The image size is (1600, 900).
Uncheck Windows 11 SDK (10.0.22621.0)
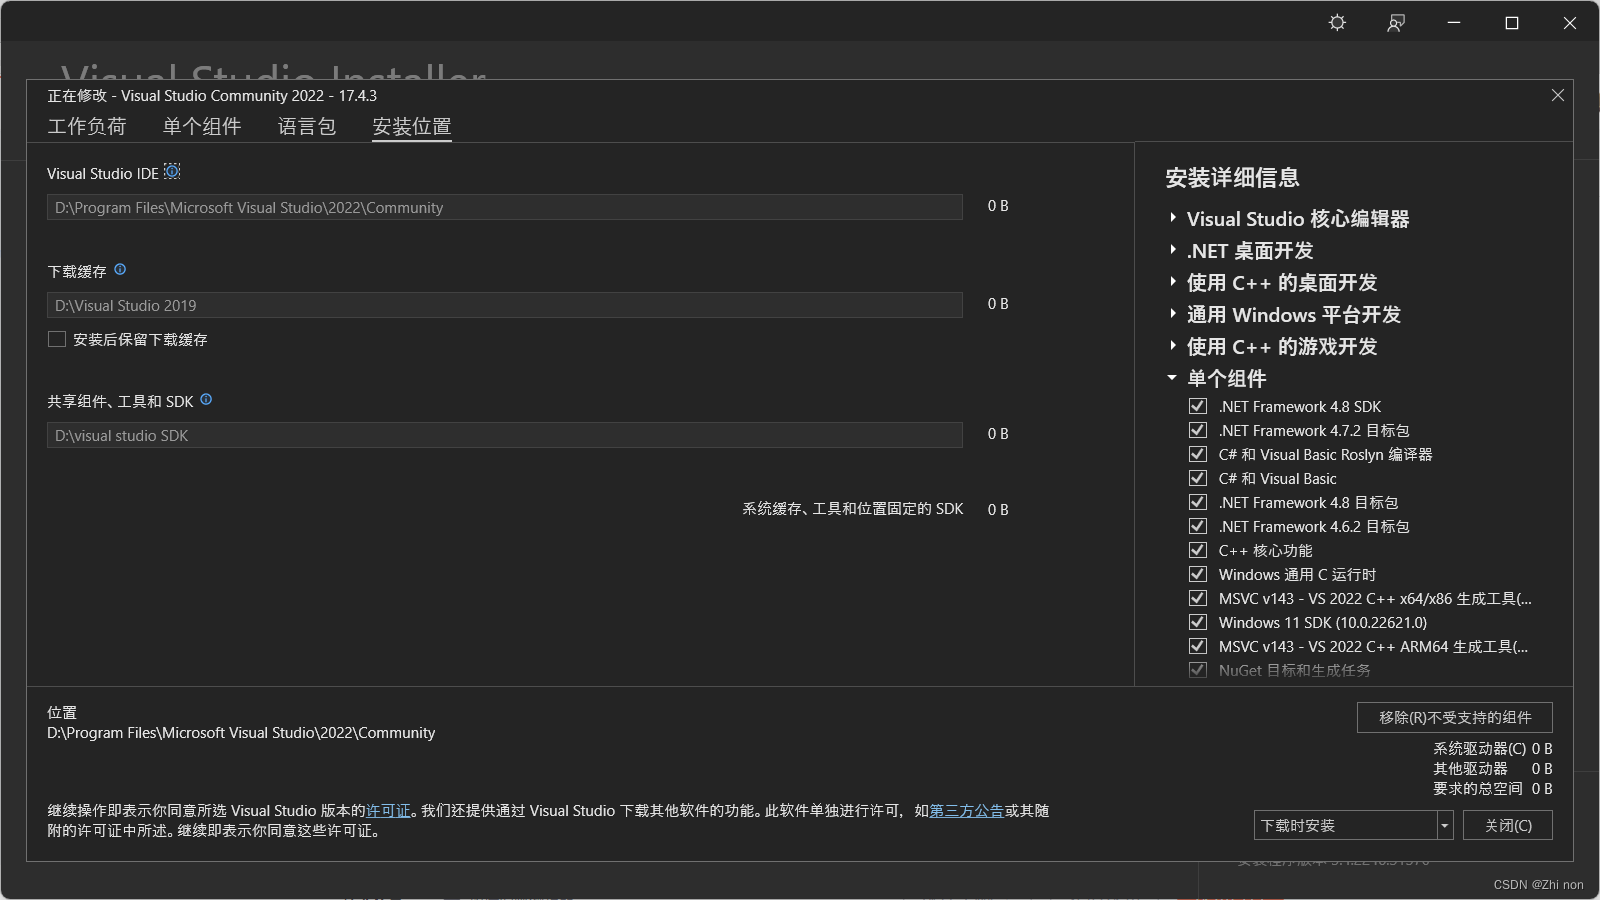pyautogui.click(x=1197, y=622)
